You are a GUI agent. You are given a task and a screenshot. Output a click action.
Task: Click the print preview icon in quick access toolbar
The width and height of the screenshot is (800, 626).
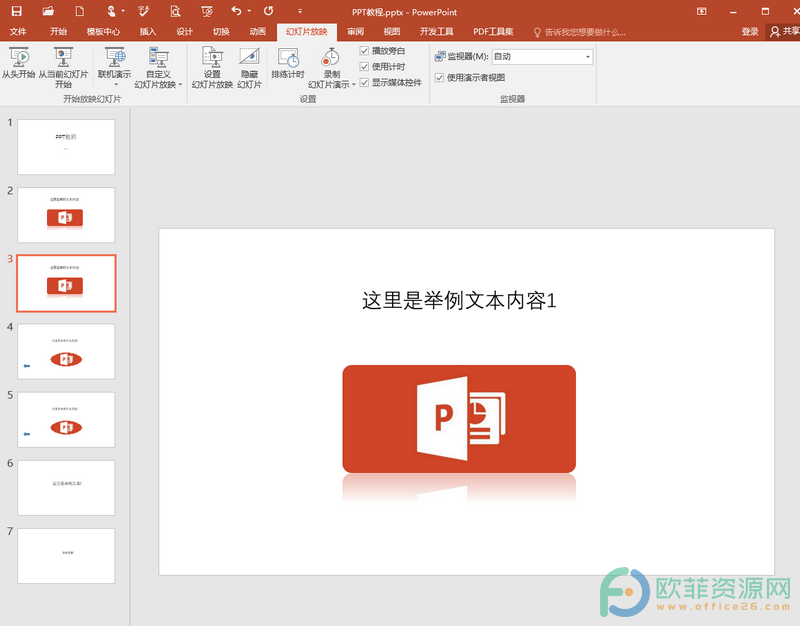(x=175, y=11)
